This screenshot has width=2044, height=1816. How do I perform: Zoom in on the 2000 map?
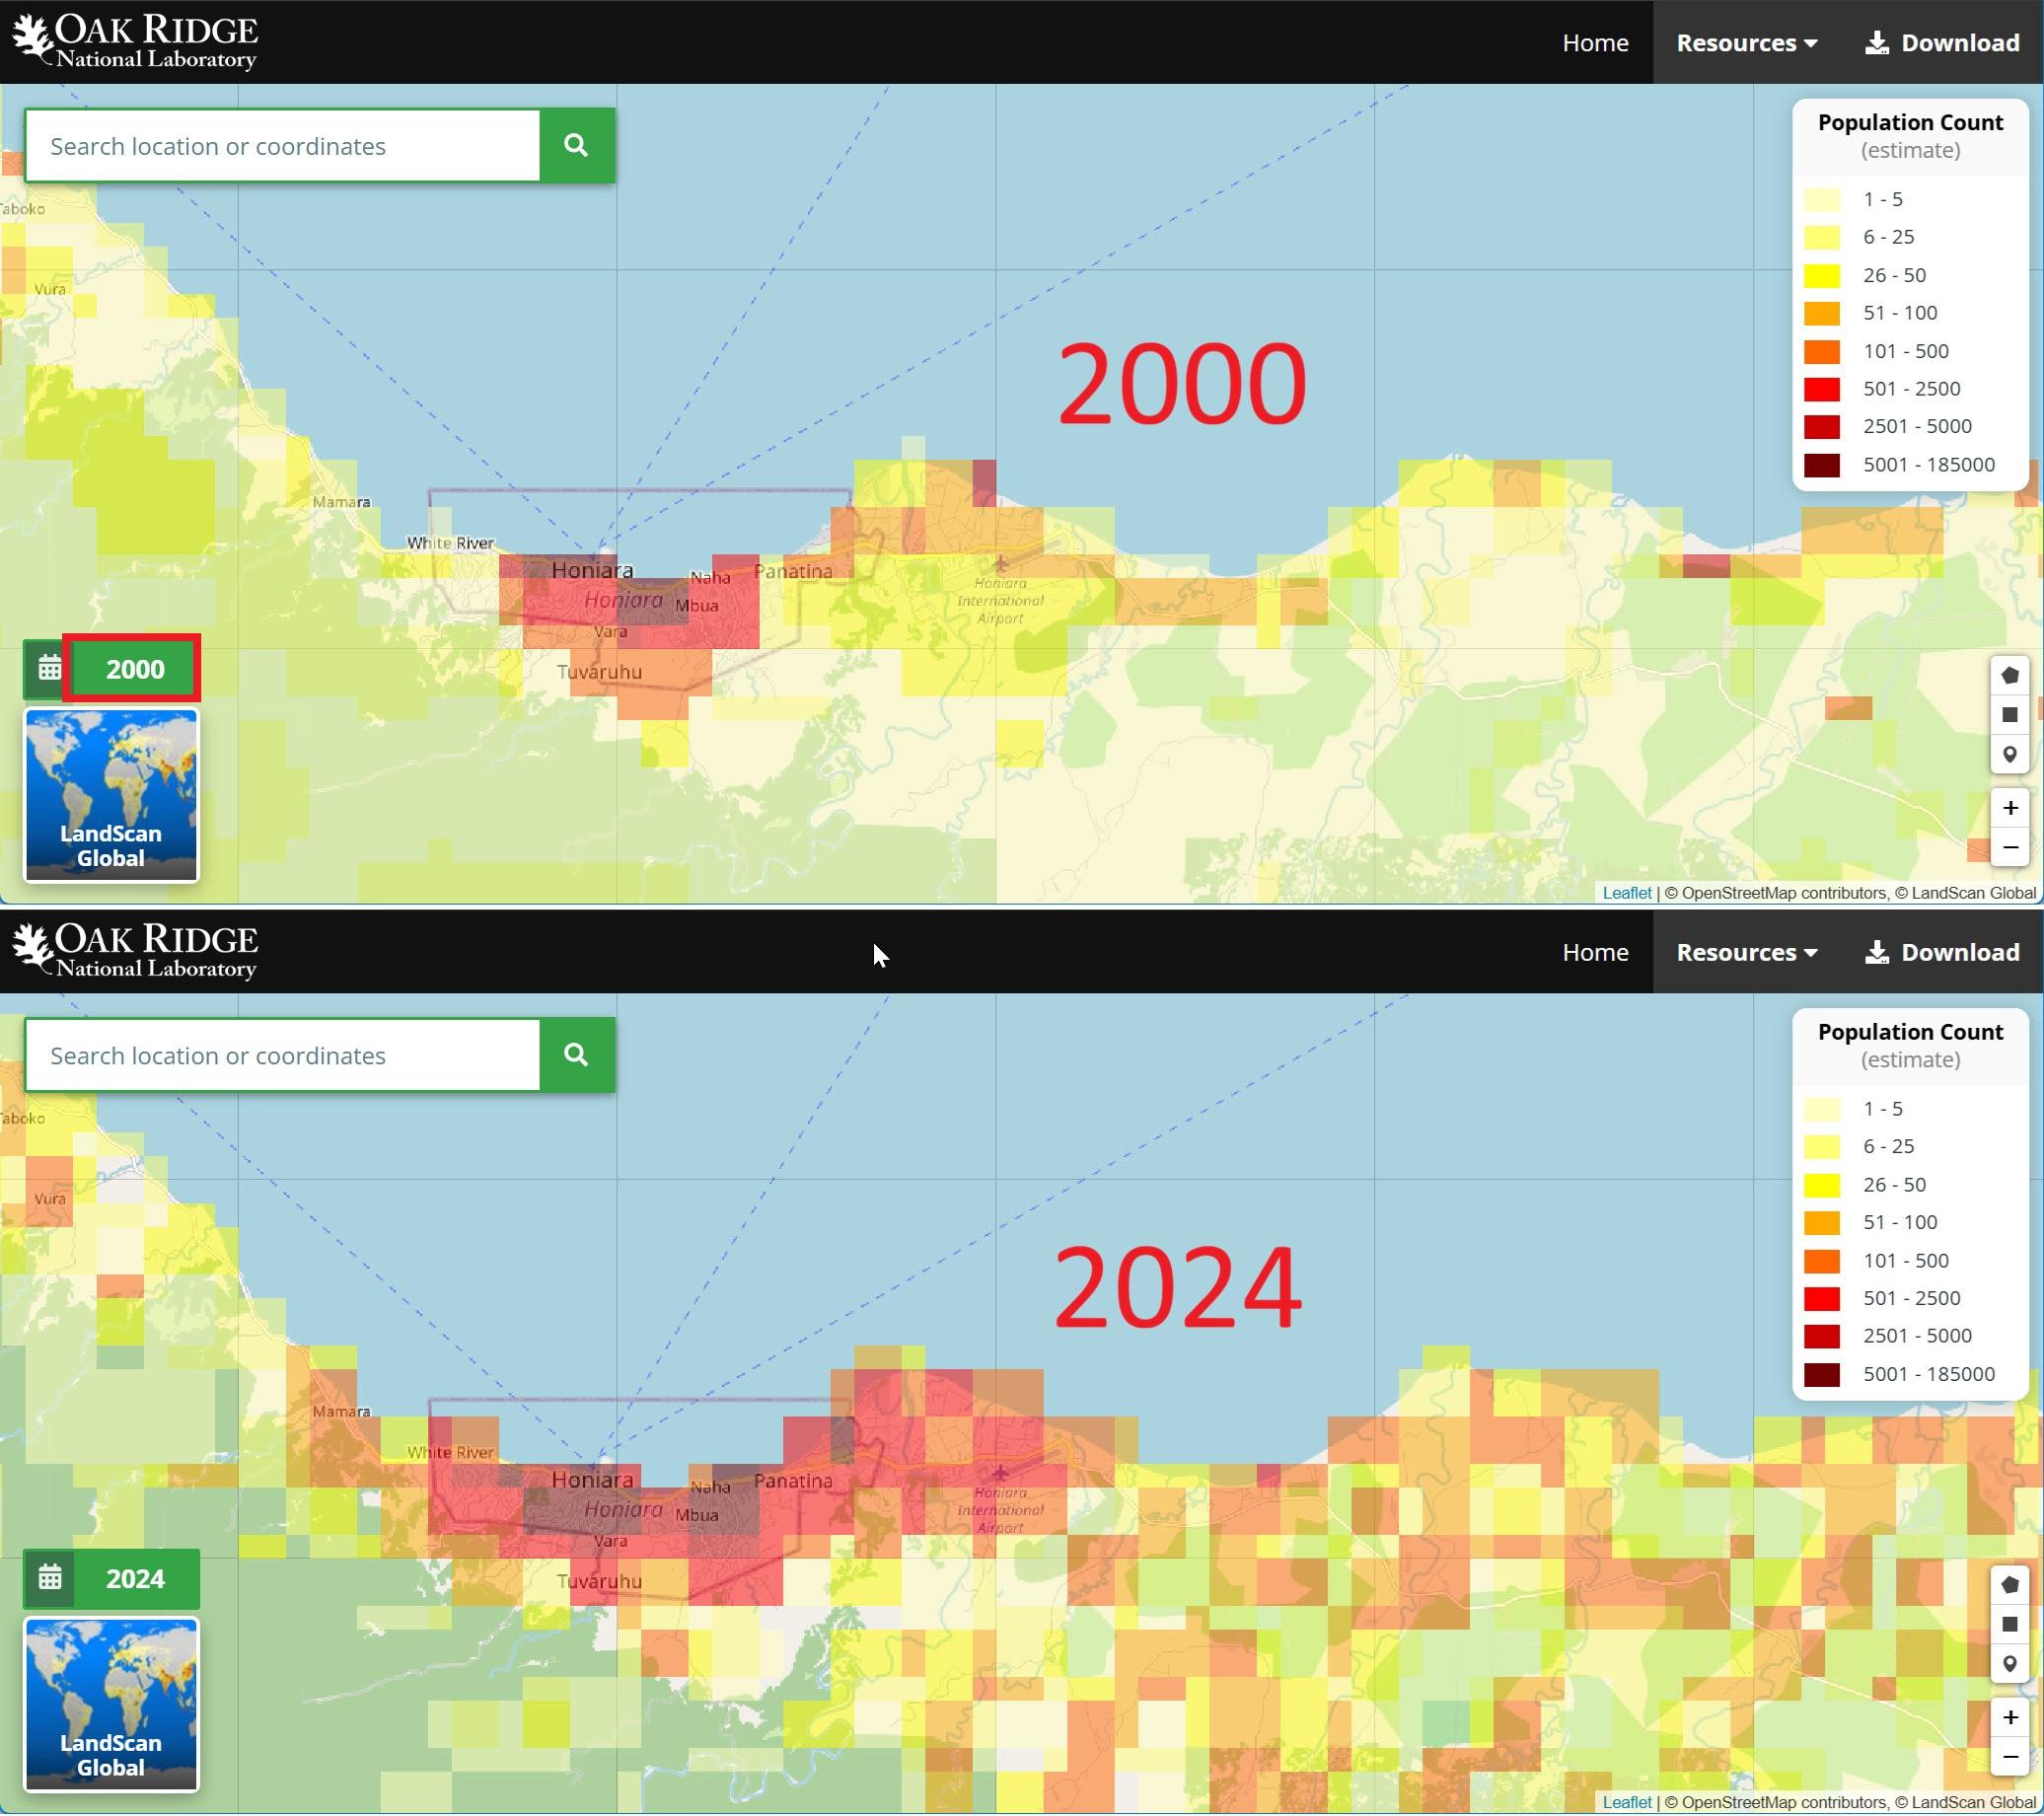tap(2010, 808)
